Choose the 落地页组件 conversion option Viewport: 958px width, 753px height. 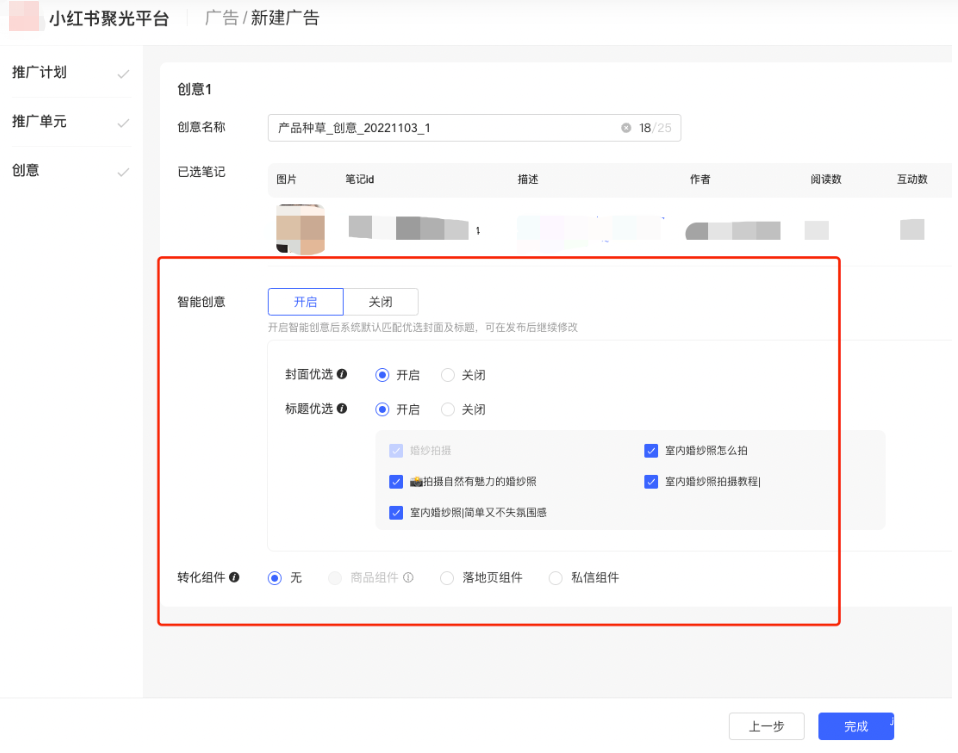(x=447, y=577)
